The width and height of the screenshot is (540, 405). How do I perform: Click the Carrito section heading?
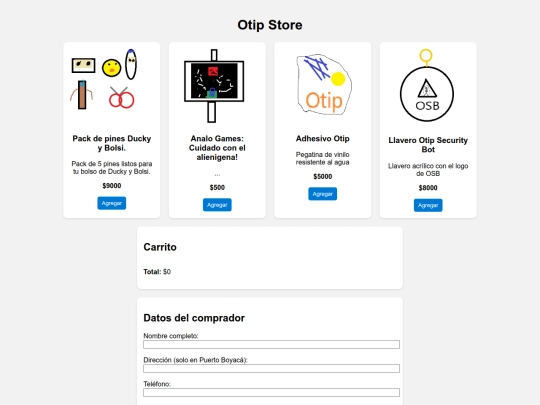tap(160, 247)
